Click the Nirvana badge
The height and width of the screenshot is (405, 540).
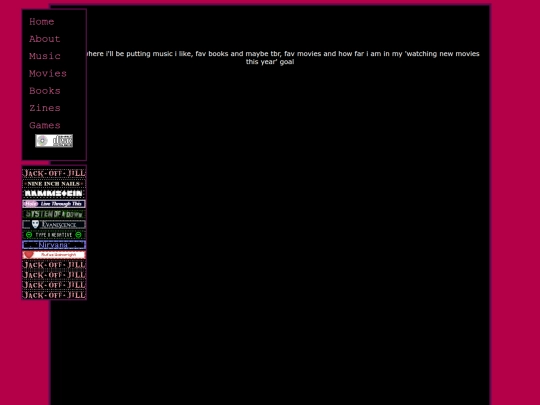[54, 245]
